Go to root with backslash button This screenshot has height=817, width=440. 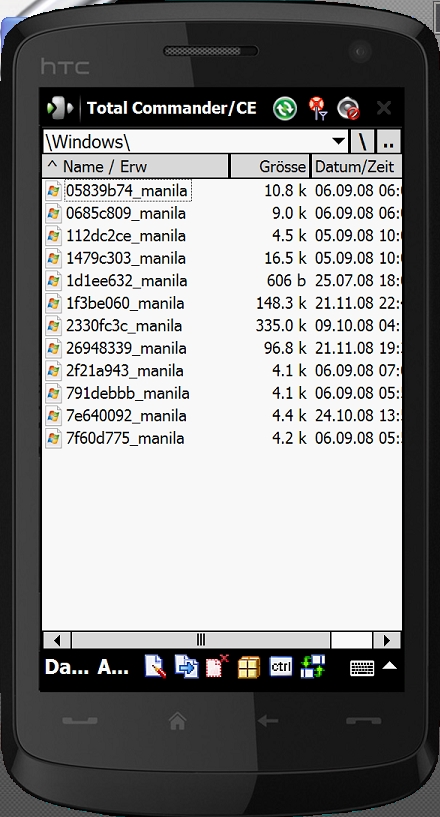pos(362,141)
